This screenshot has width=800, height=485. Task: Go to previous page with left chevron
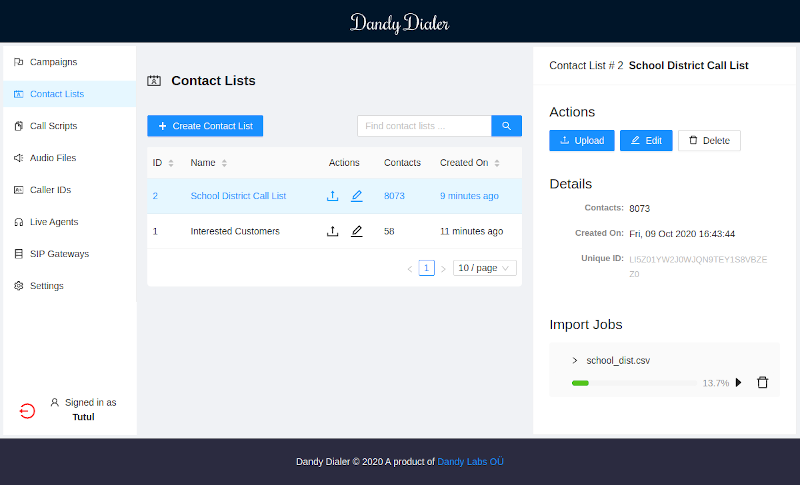[410, 269]
